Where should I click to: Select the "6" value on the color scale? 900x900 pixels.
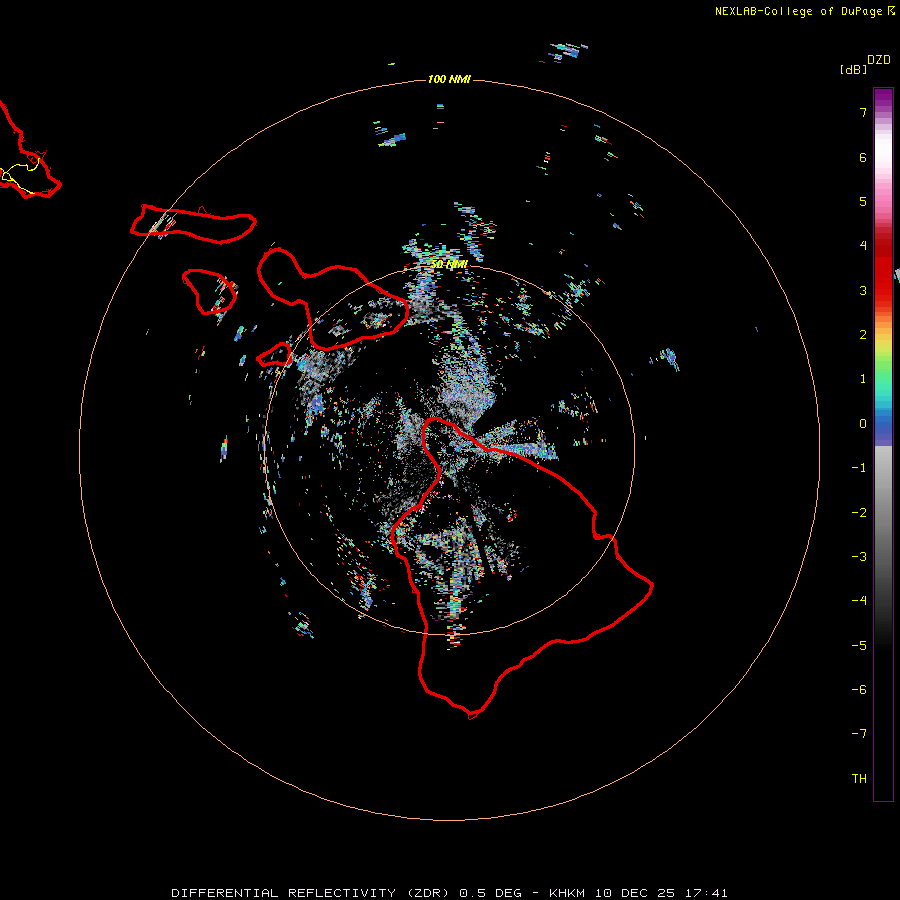coord(863,157)
